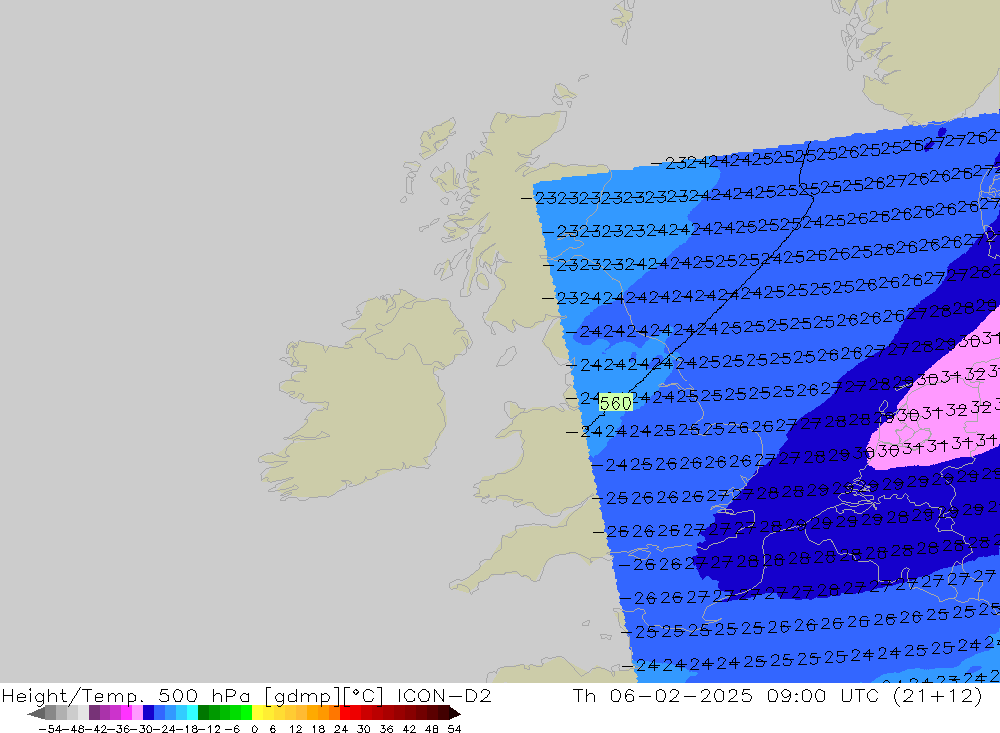Pick the cyan -18 swatch in the legend
This screenshot has width=1000, height=733.
(192, 713)
